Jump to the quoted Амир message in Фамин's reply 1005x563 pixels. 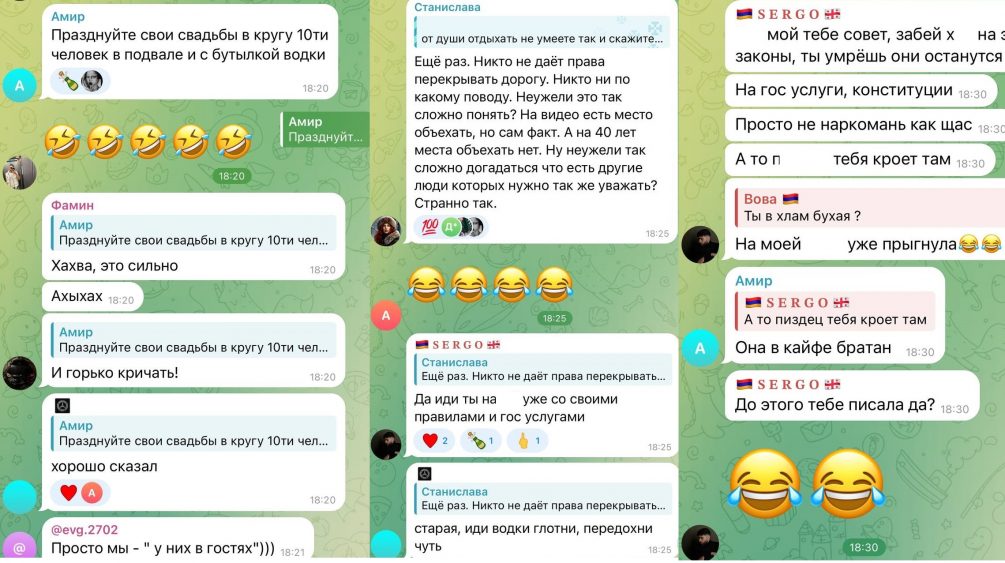[194, 233]
